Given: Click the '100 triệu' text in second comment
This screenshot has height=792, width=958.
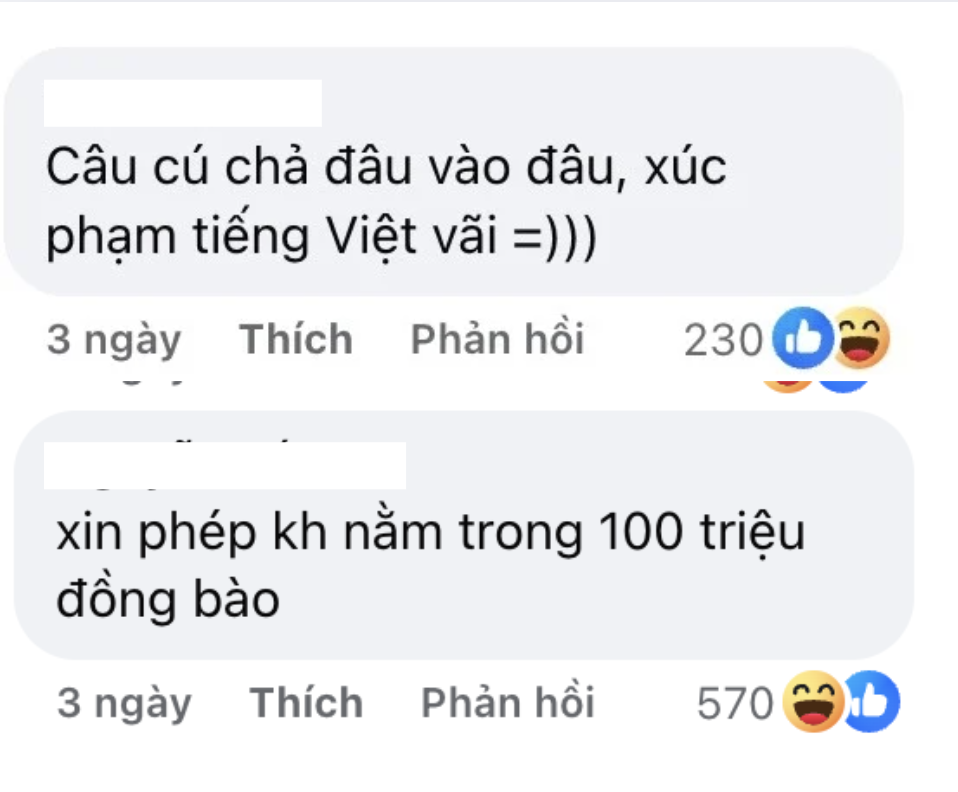Looking at the screenshot, I should [702, 532].
